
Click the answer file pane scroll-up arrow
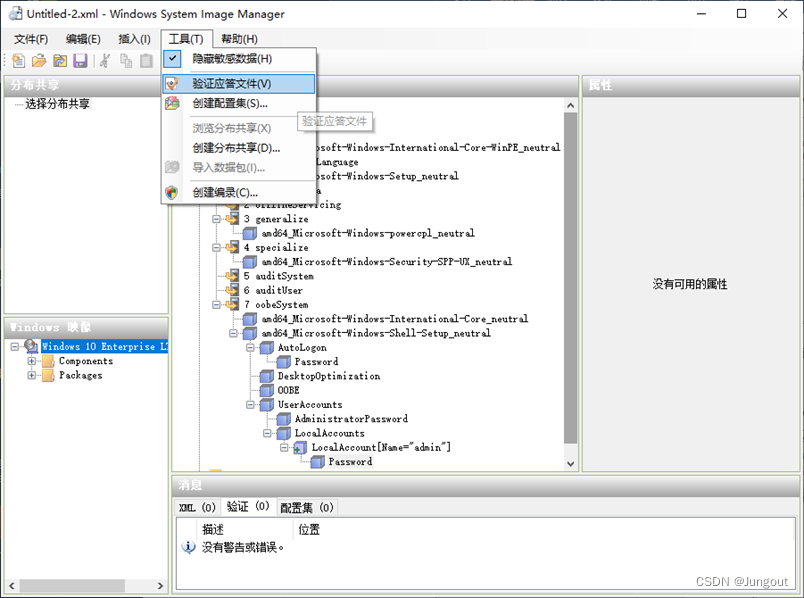tap(570, 105)
